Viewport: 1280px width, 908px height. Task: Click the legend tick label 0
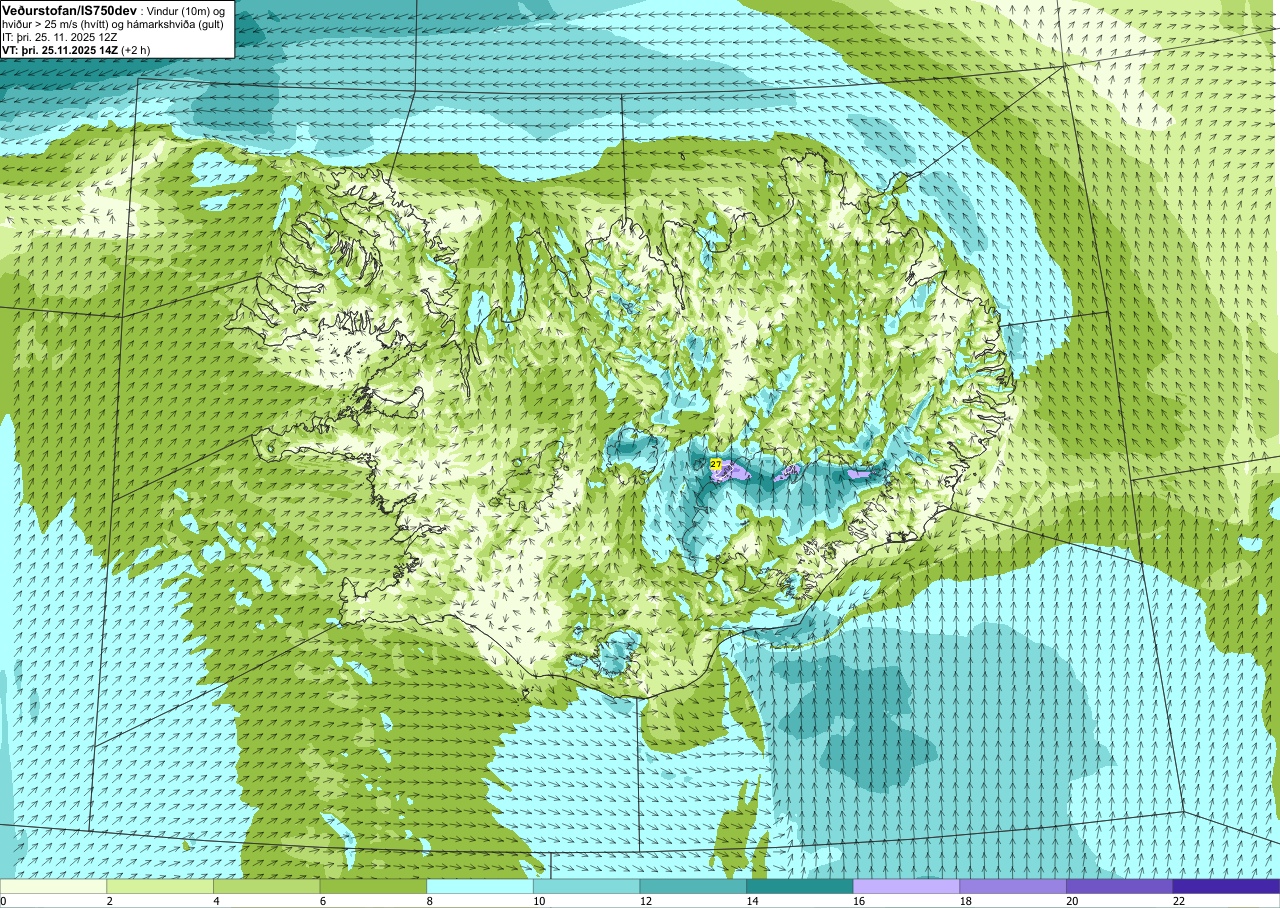[3, 901]
